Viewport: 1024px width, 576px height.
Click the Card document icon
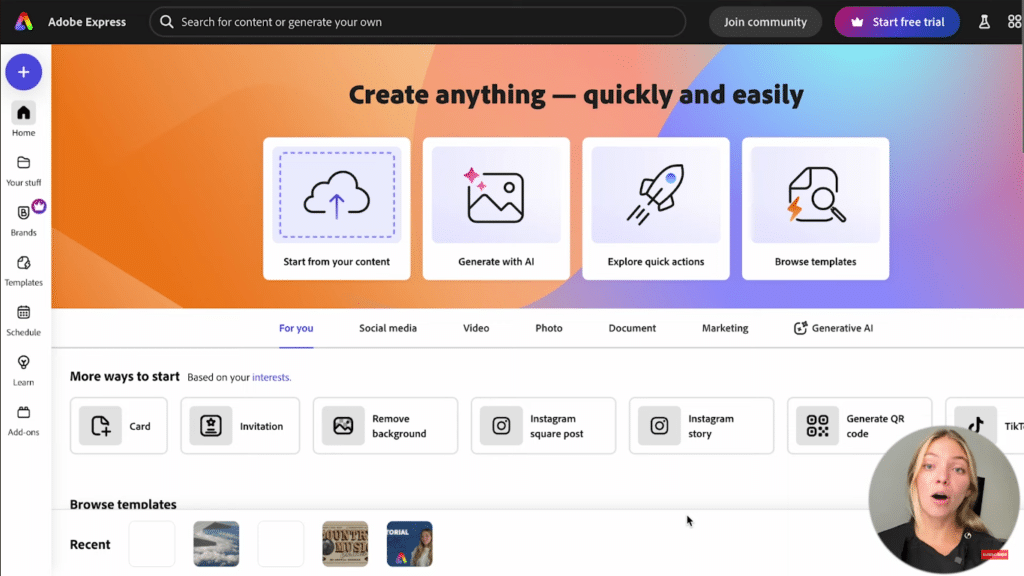pos(101,426)
